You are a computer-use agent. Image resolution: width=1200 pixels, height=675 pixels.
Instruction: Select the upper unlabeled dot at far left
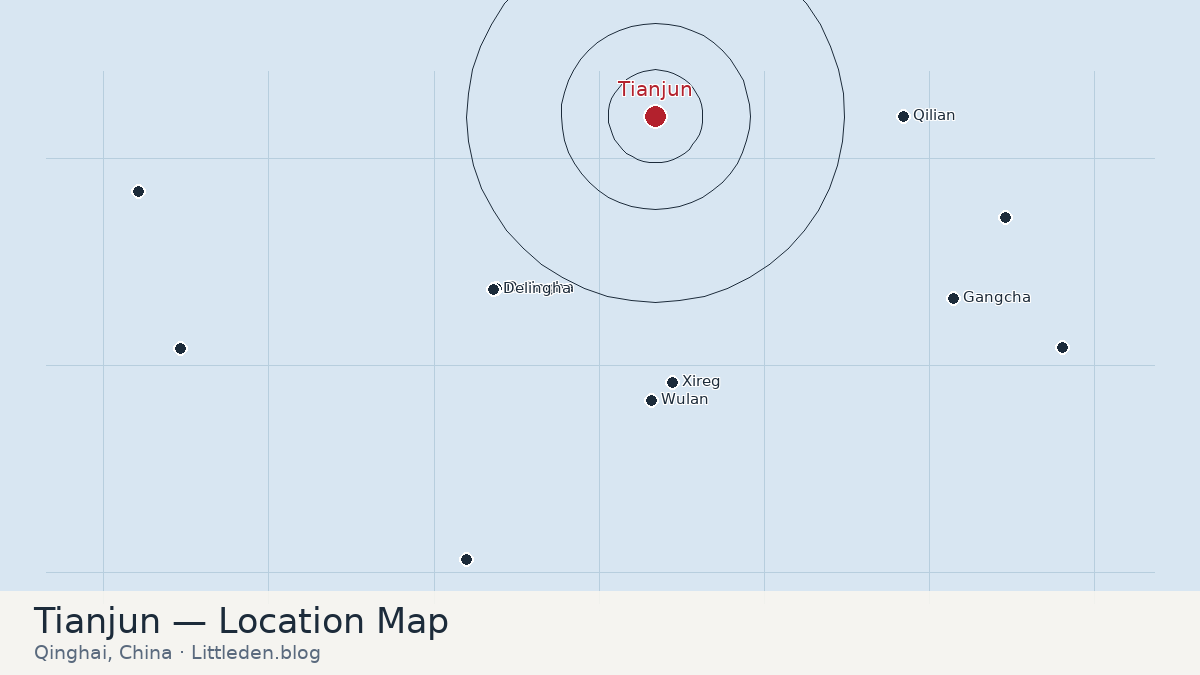(138, 191)
